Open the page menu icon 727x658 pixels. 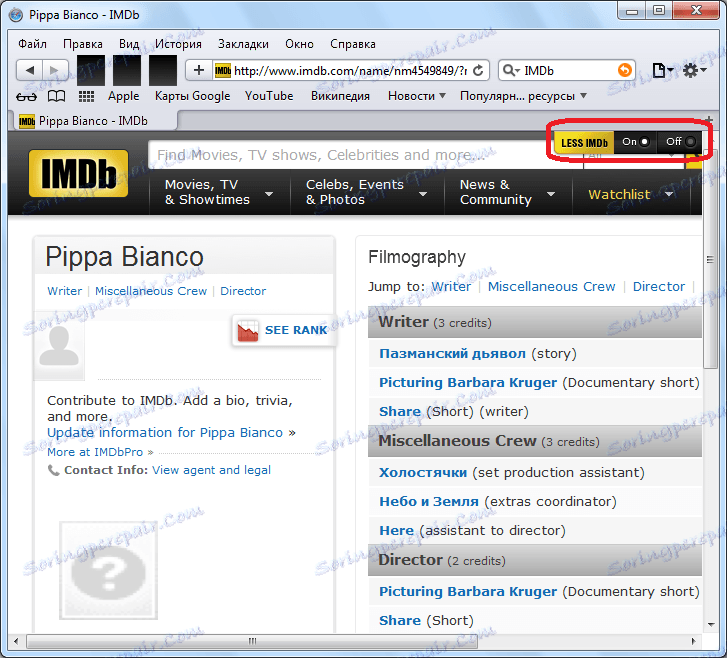pos(662,70)
